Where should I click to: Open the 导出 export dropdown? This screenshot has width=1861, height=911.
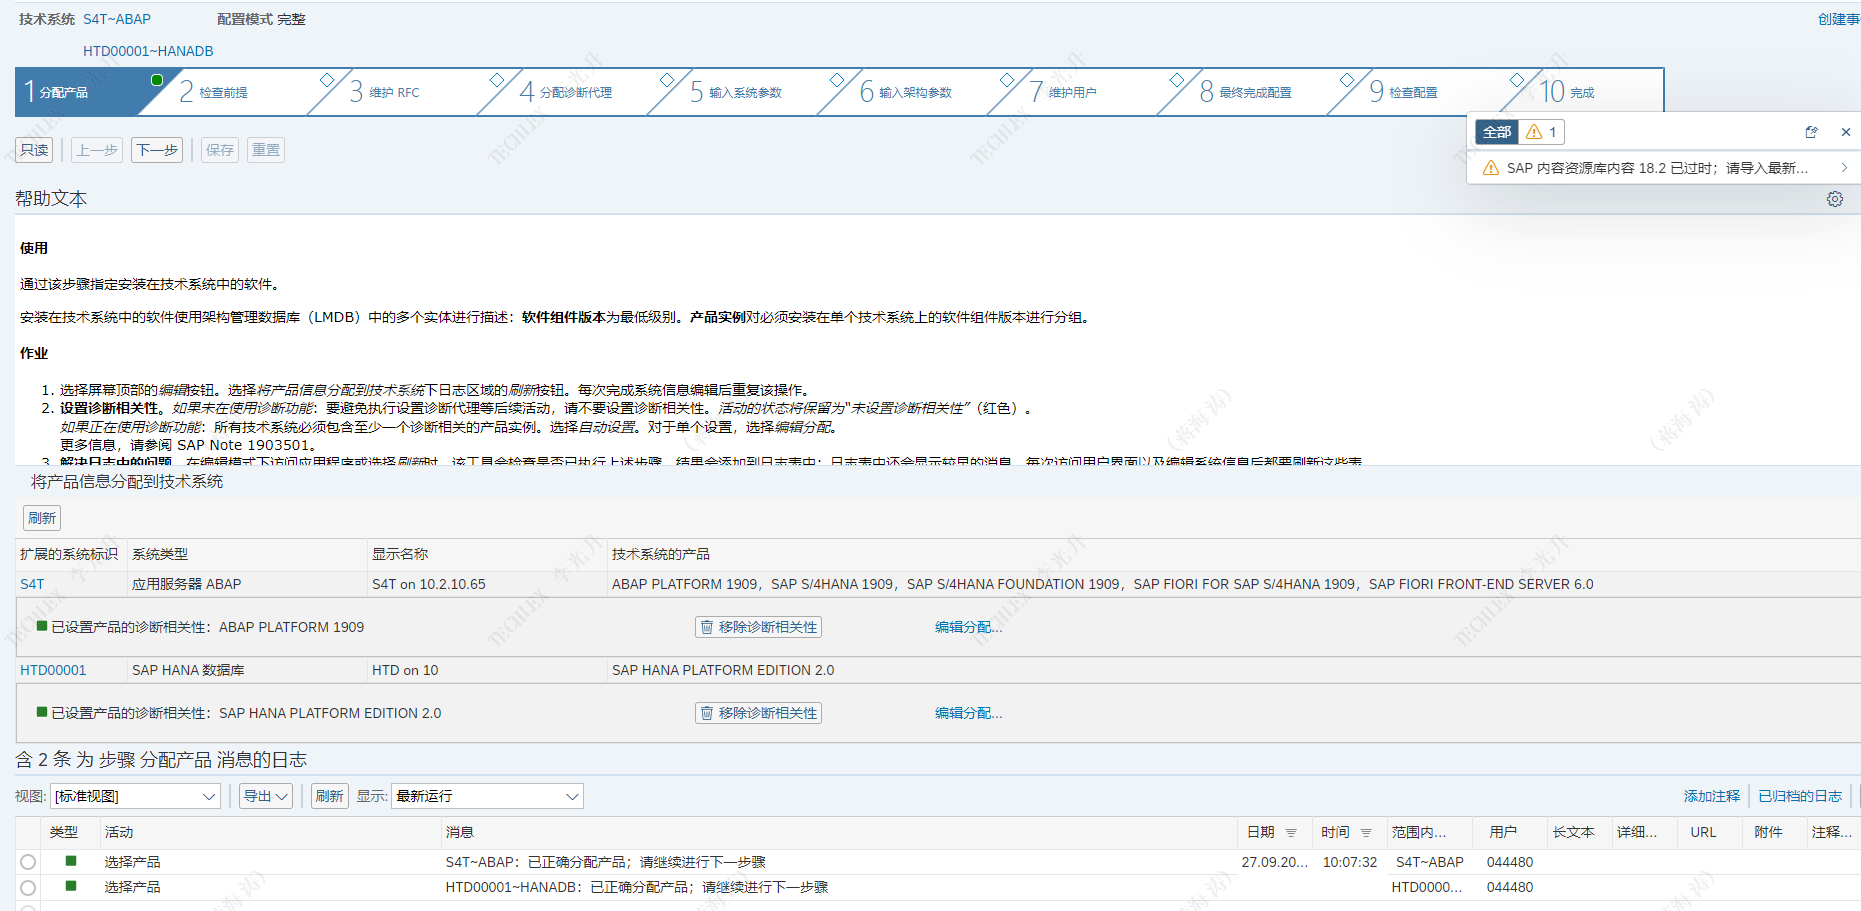click(x=266, y=796)
